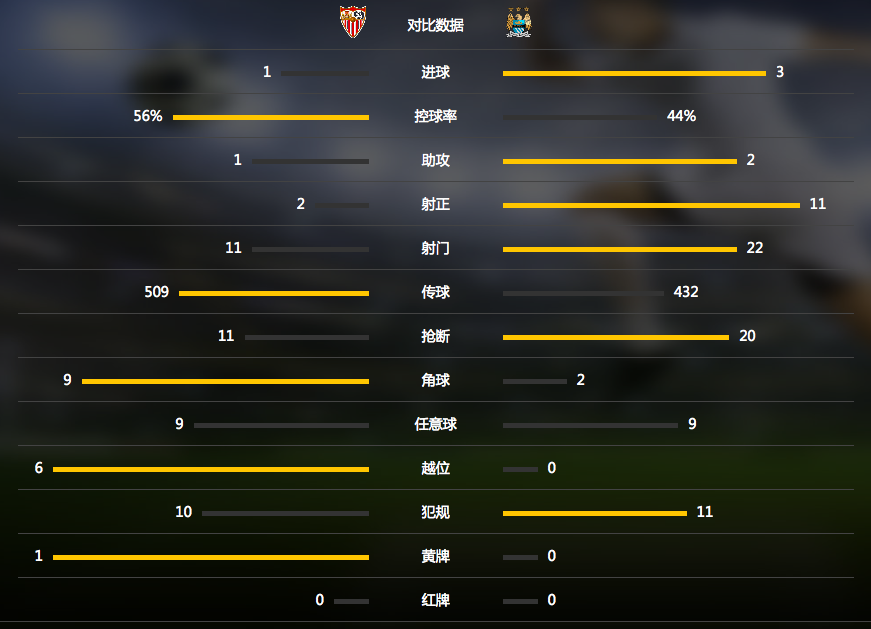Click the 越位 yellow bar showing 6
871x629 pixels.
click(x=211, y=470)
